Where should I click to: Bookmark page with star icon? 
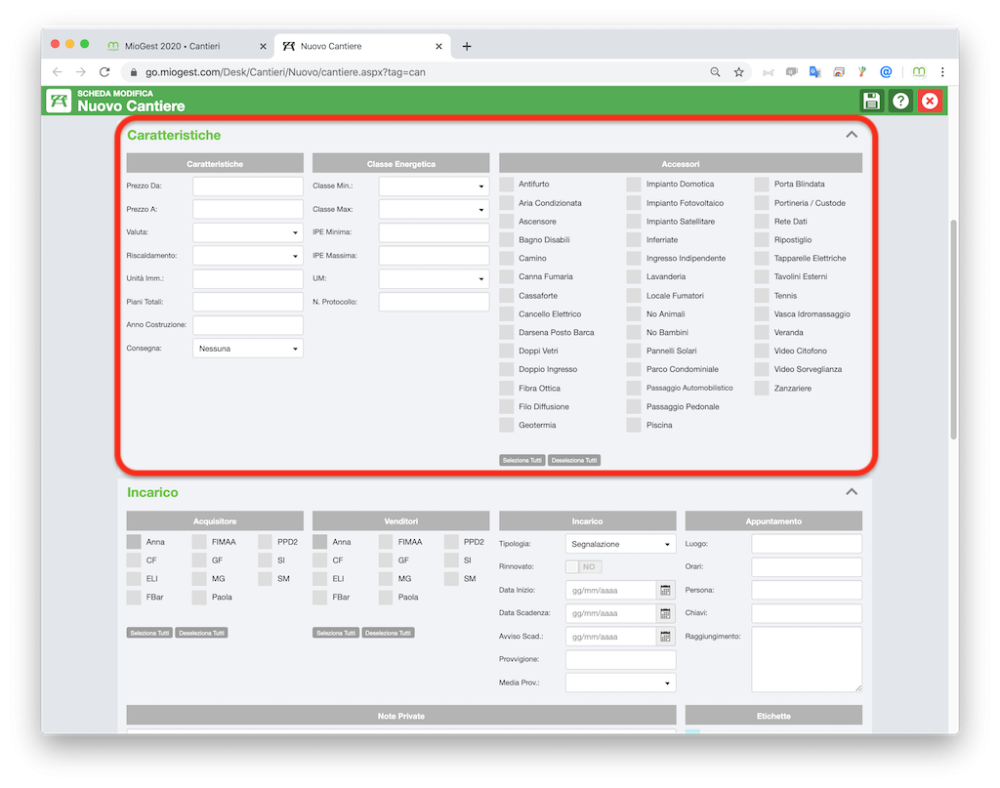coord(739,72)
